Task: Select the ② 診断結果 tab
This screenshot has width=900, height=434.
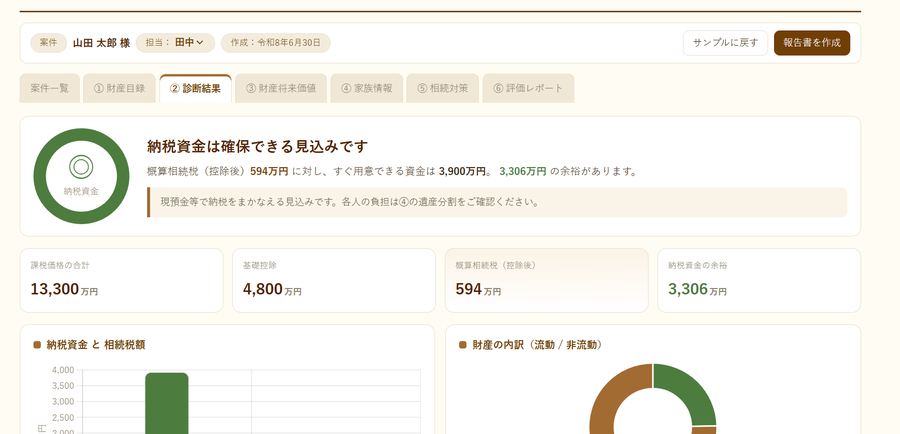Action: pos(195,88)
